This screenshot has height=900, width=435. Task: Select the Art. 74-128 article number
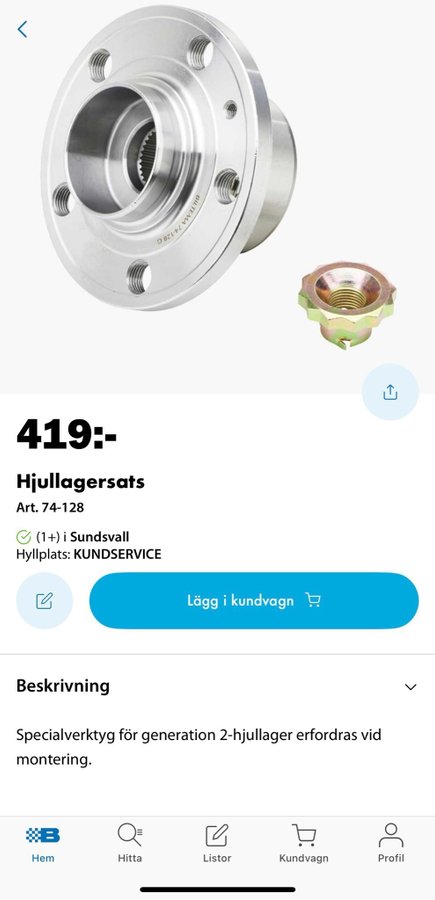(50, 508)
